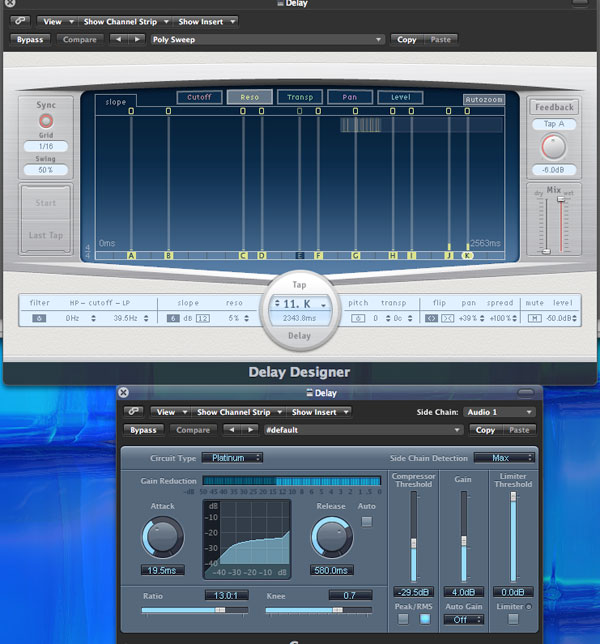Switch to Cutoff view tab
The image size is (600, 644).
(x=200, y=97)
